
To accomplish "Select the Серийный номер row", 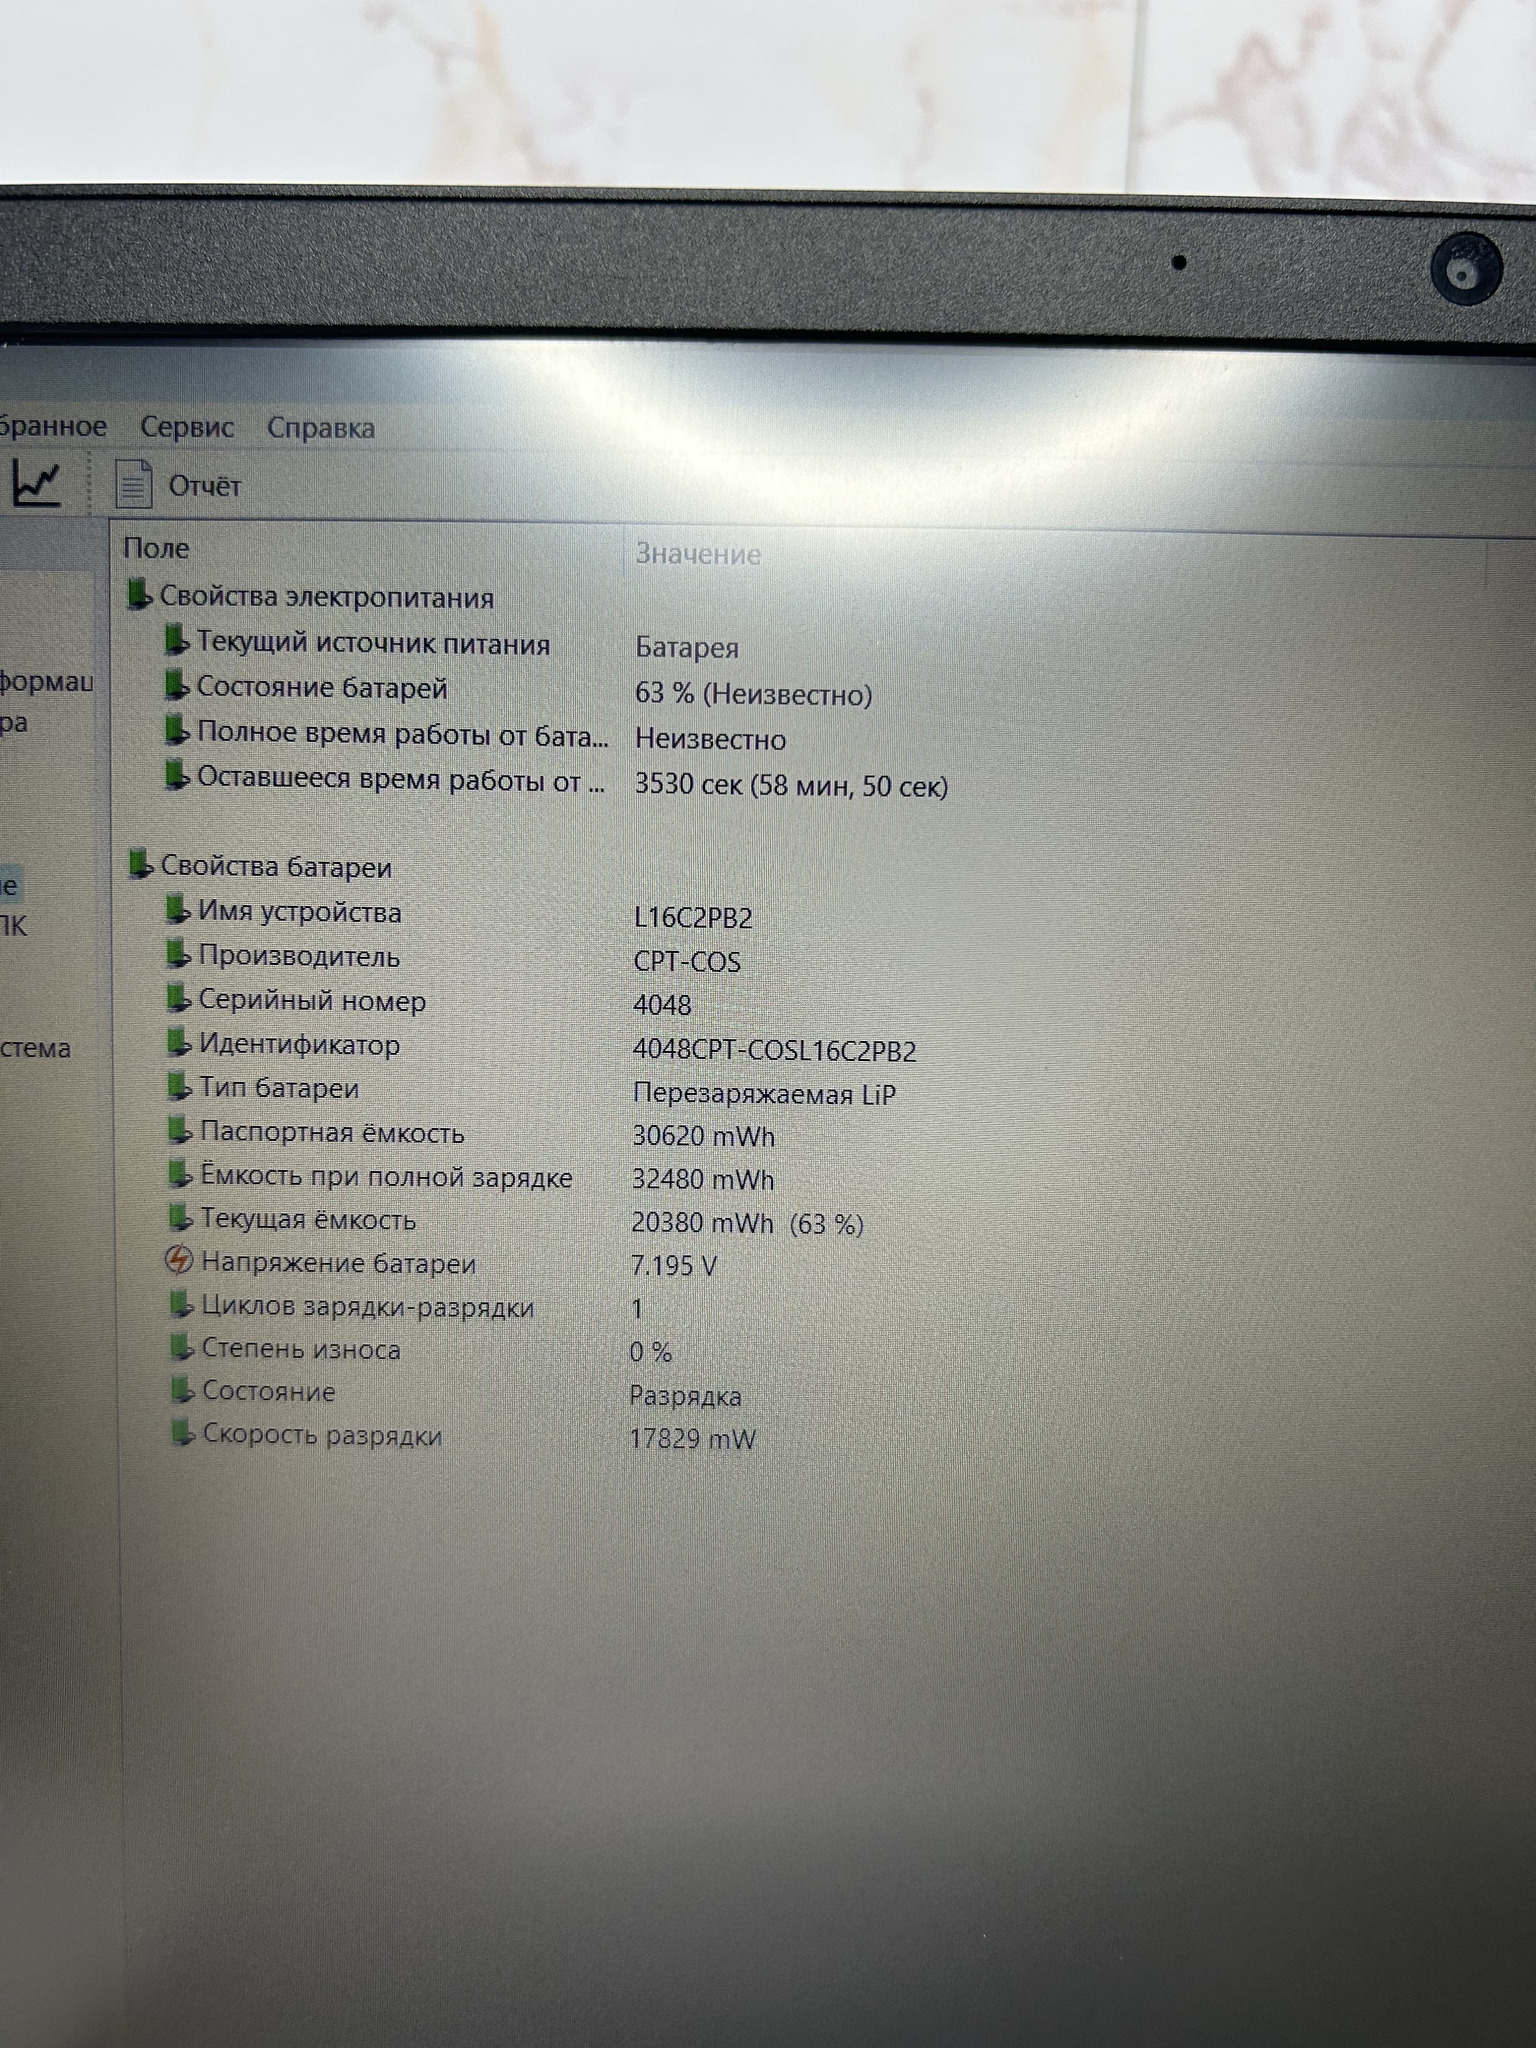I will point(312,1001).
